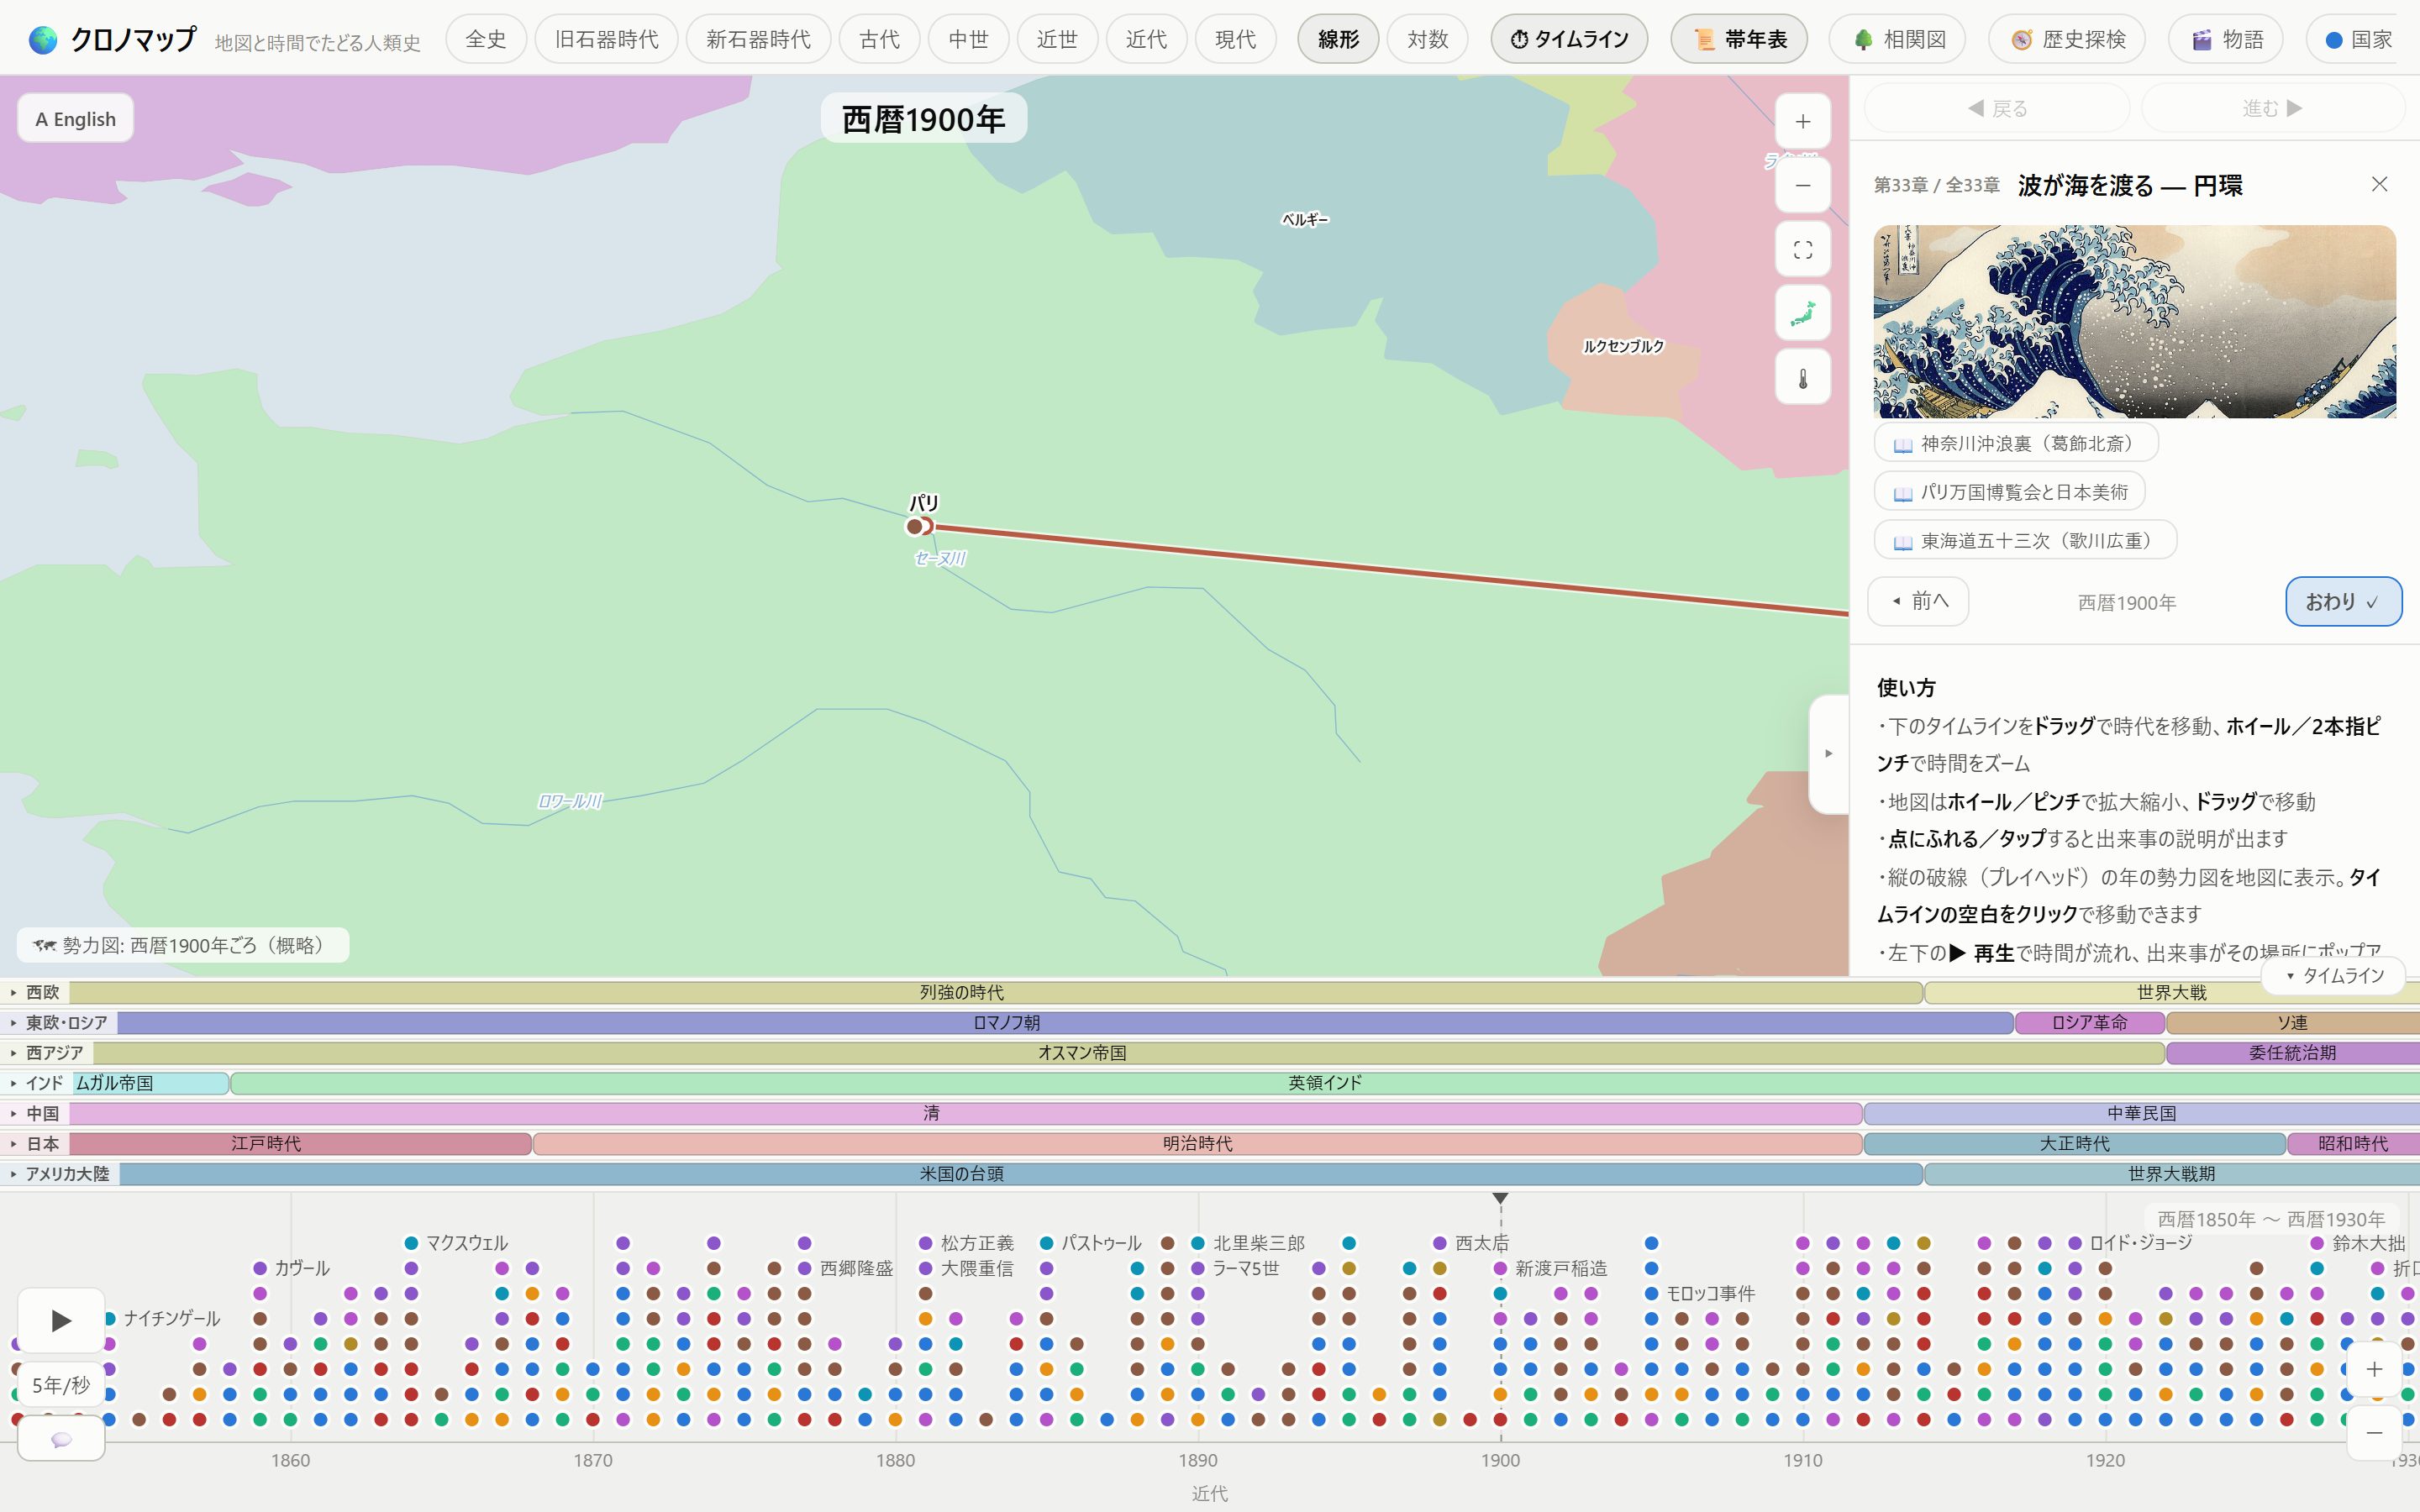Select the 明治時代 band segment
This screenshot has height=1512, width=2420.
(x=1197, y=1143)
